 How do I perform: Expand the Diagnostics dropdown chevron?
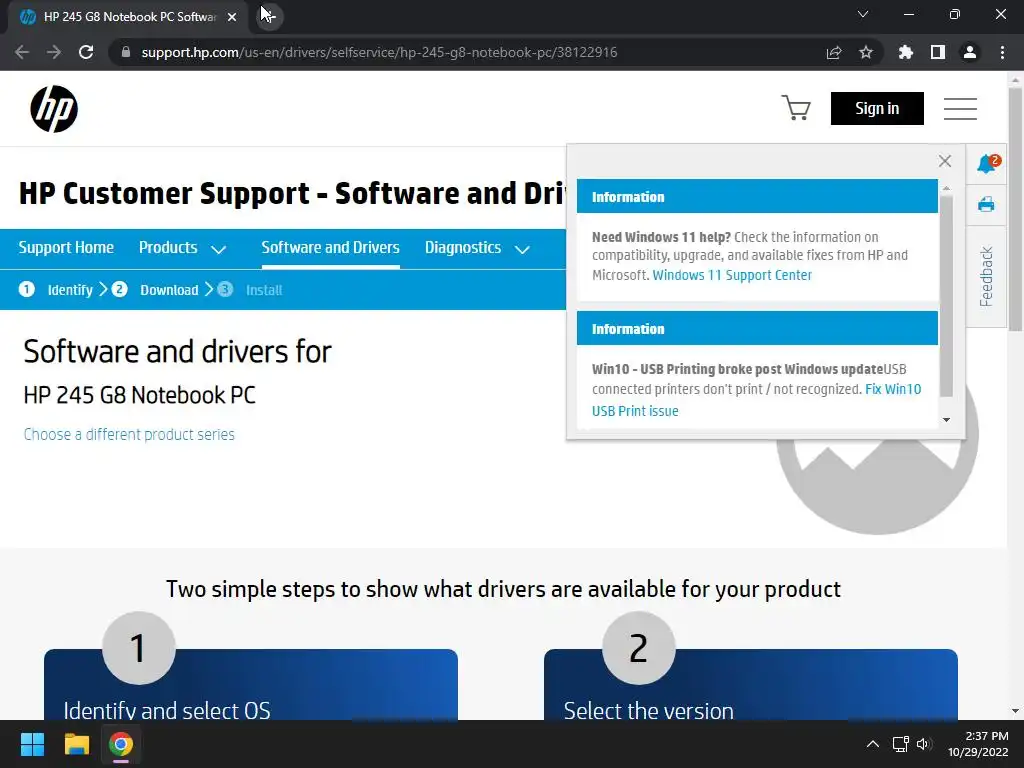[x=522, y=249]
